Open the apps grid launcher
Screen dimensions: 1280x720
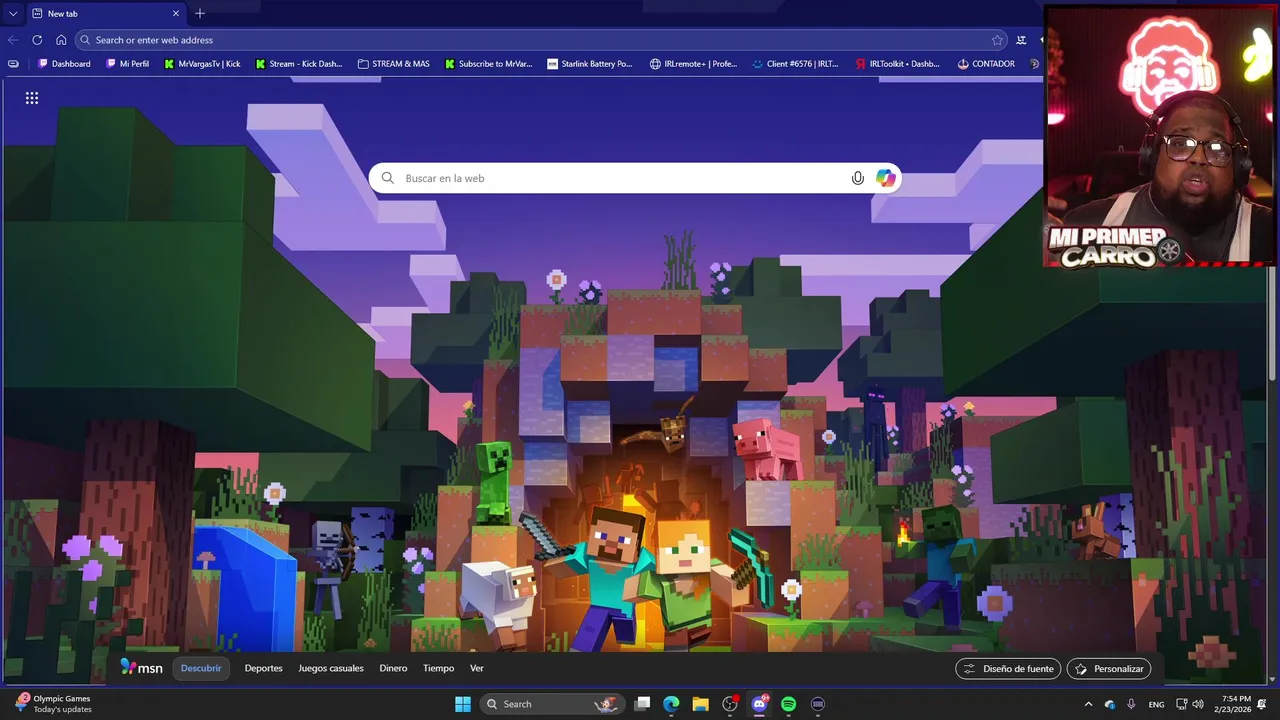(x=32, y=98)
